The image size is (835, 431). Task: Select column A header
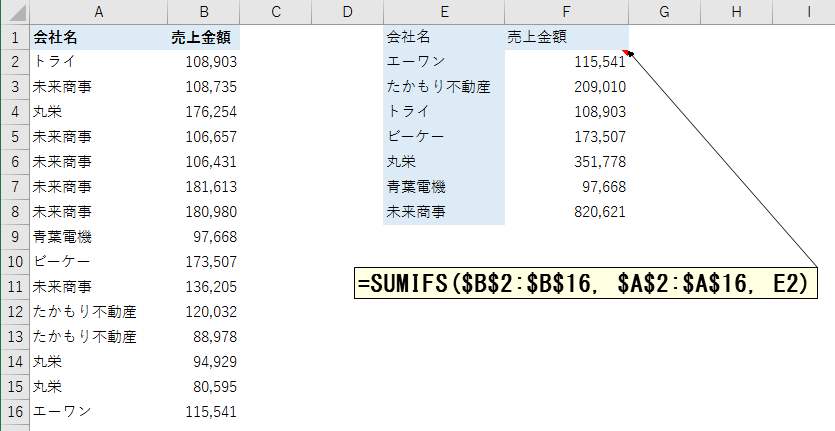point(99,12)
